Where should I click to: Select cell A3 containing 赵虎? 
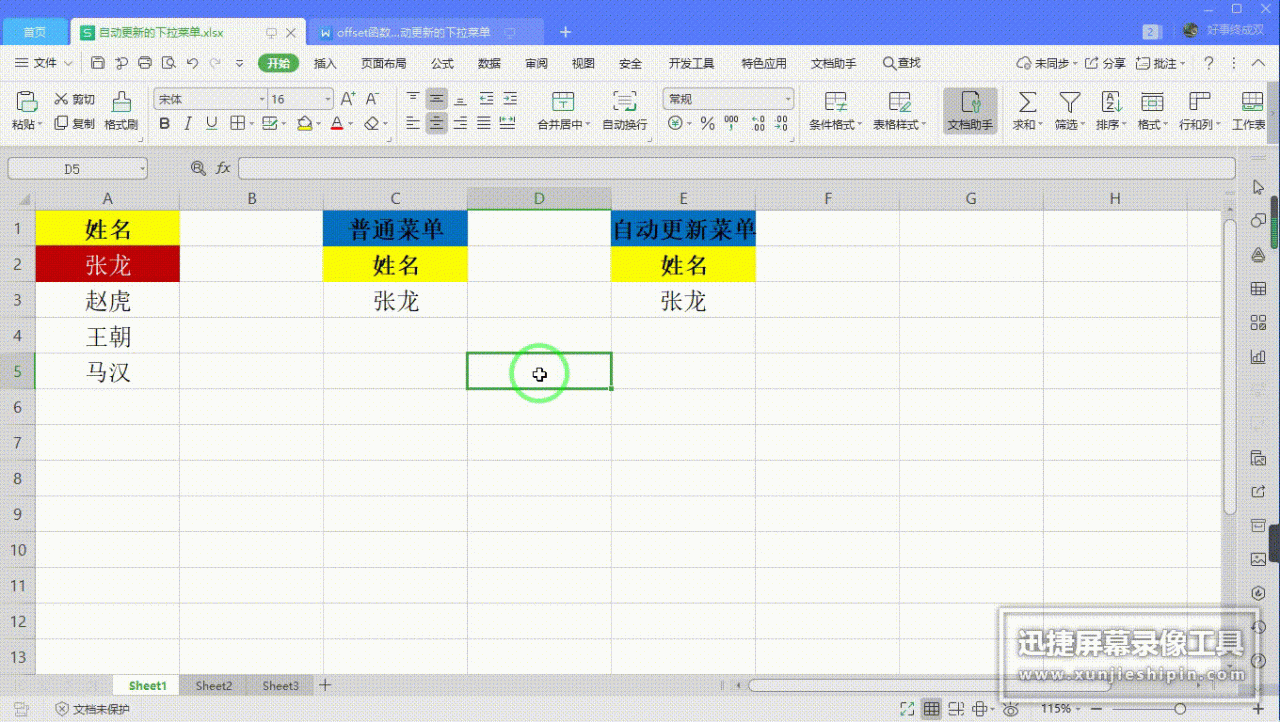(108, 300)
